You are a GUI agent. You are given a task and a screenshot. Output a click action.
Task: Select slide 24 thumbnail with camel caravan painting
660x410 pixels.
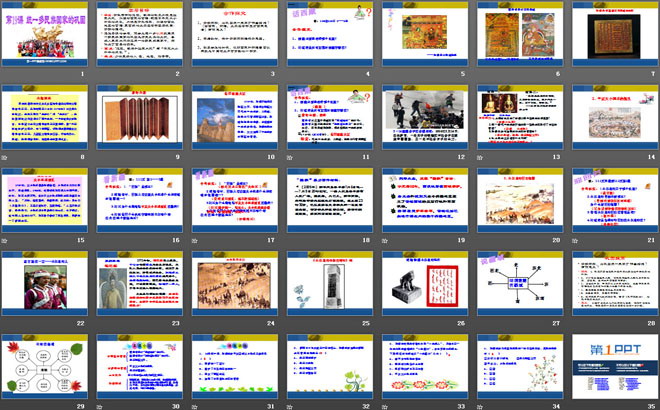coord(235,284)
